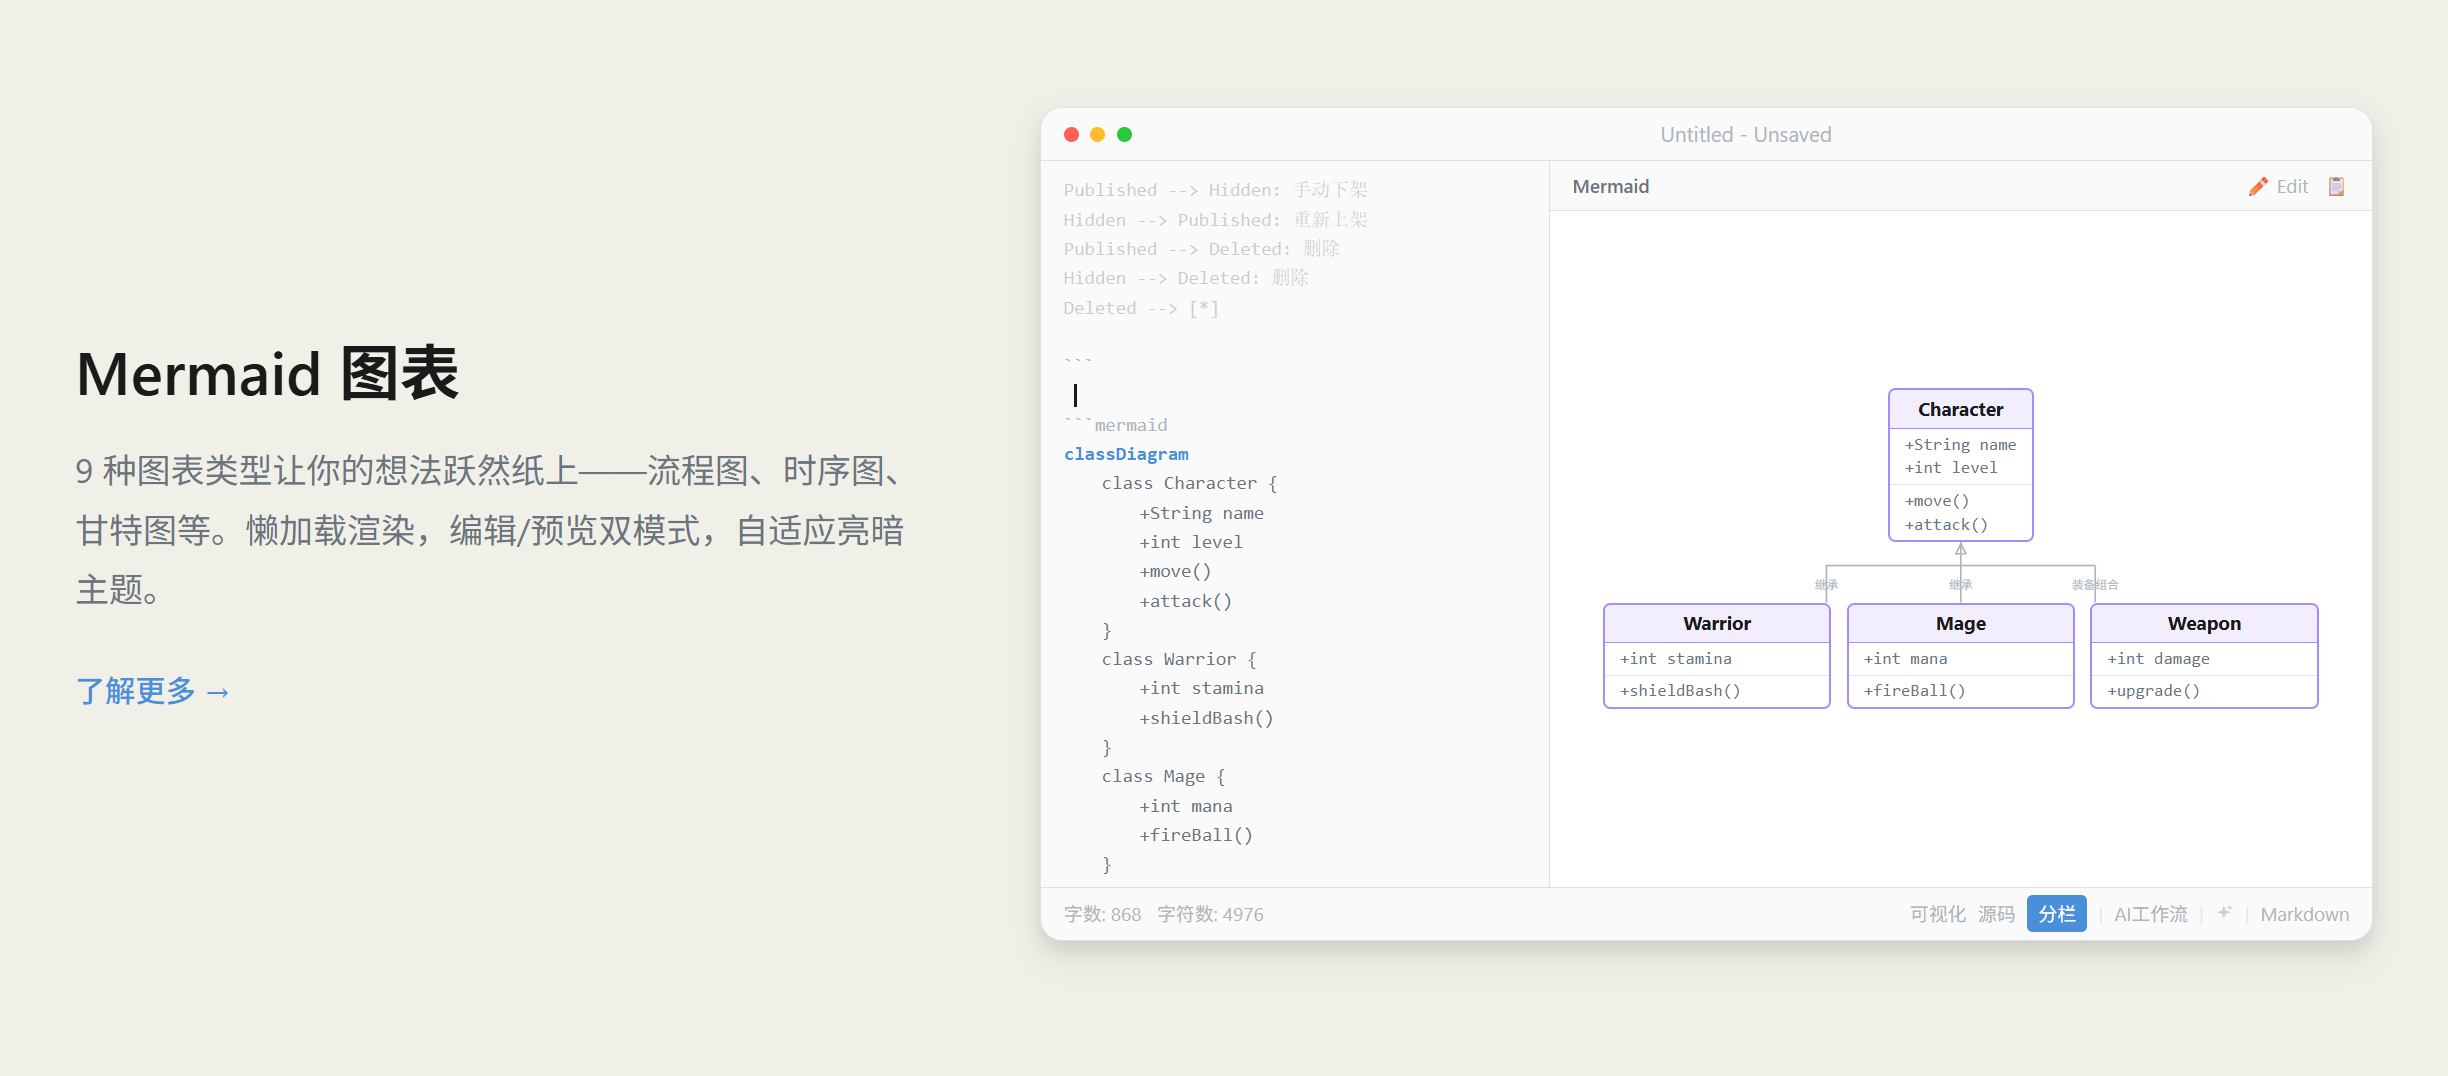Click 'Hidden --> Published: 重新上架' line
Screen dimensions: 2448x1076
[1215, 220]
